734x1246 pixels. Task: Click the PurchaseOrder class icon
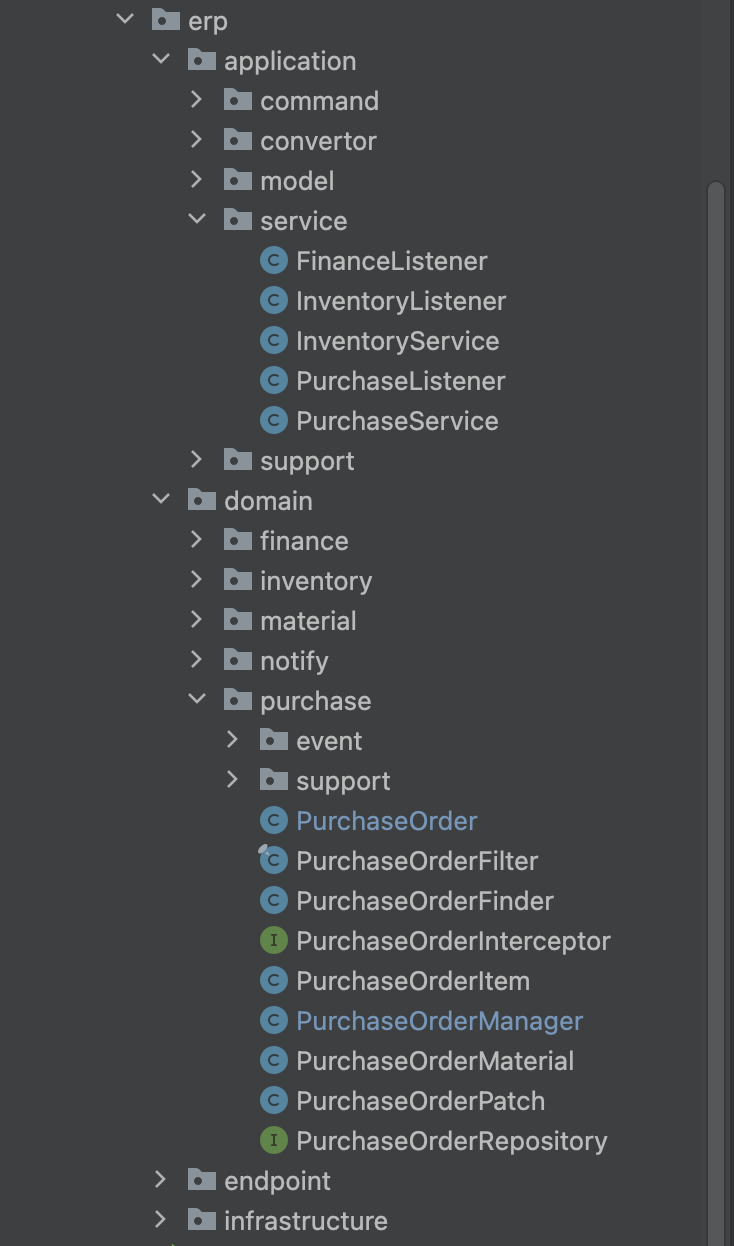[x=273, y=821]
